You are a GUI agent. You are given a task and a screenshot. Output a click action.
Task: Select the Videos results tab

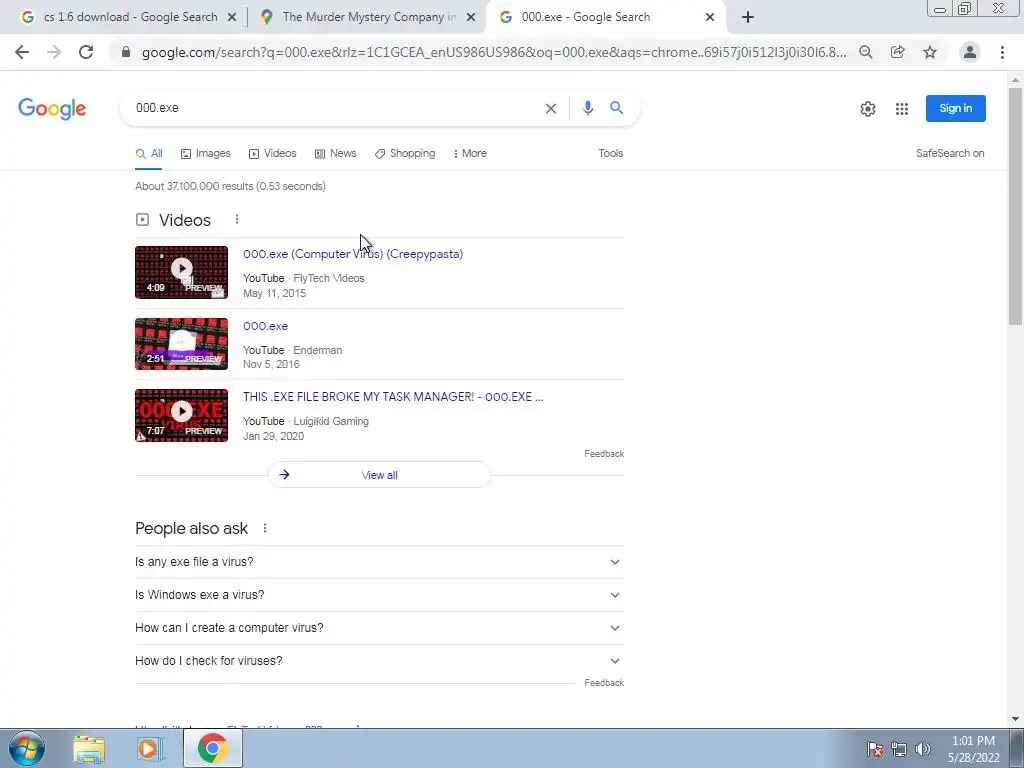click(x=272, y=153)
